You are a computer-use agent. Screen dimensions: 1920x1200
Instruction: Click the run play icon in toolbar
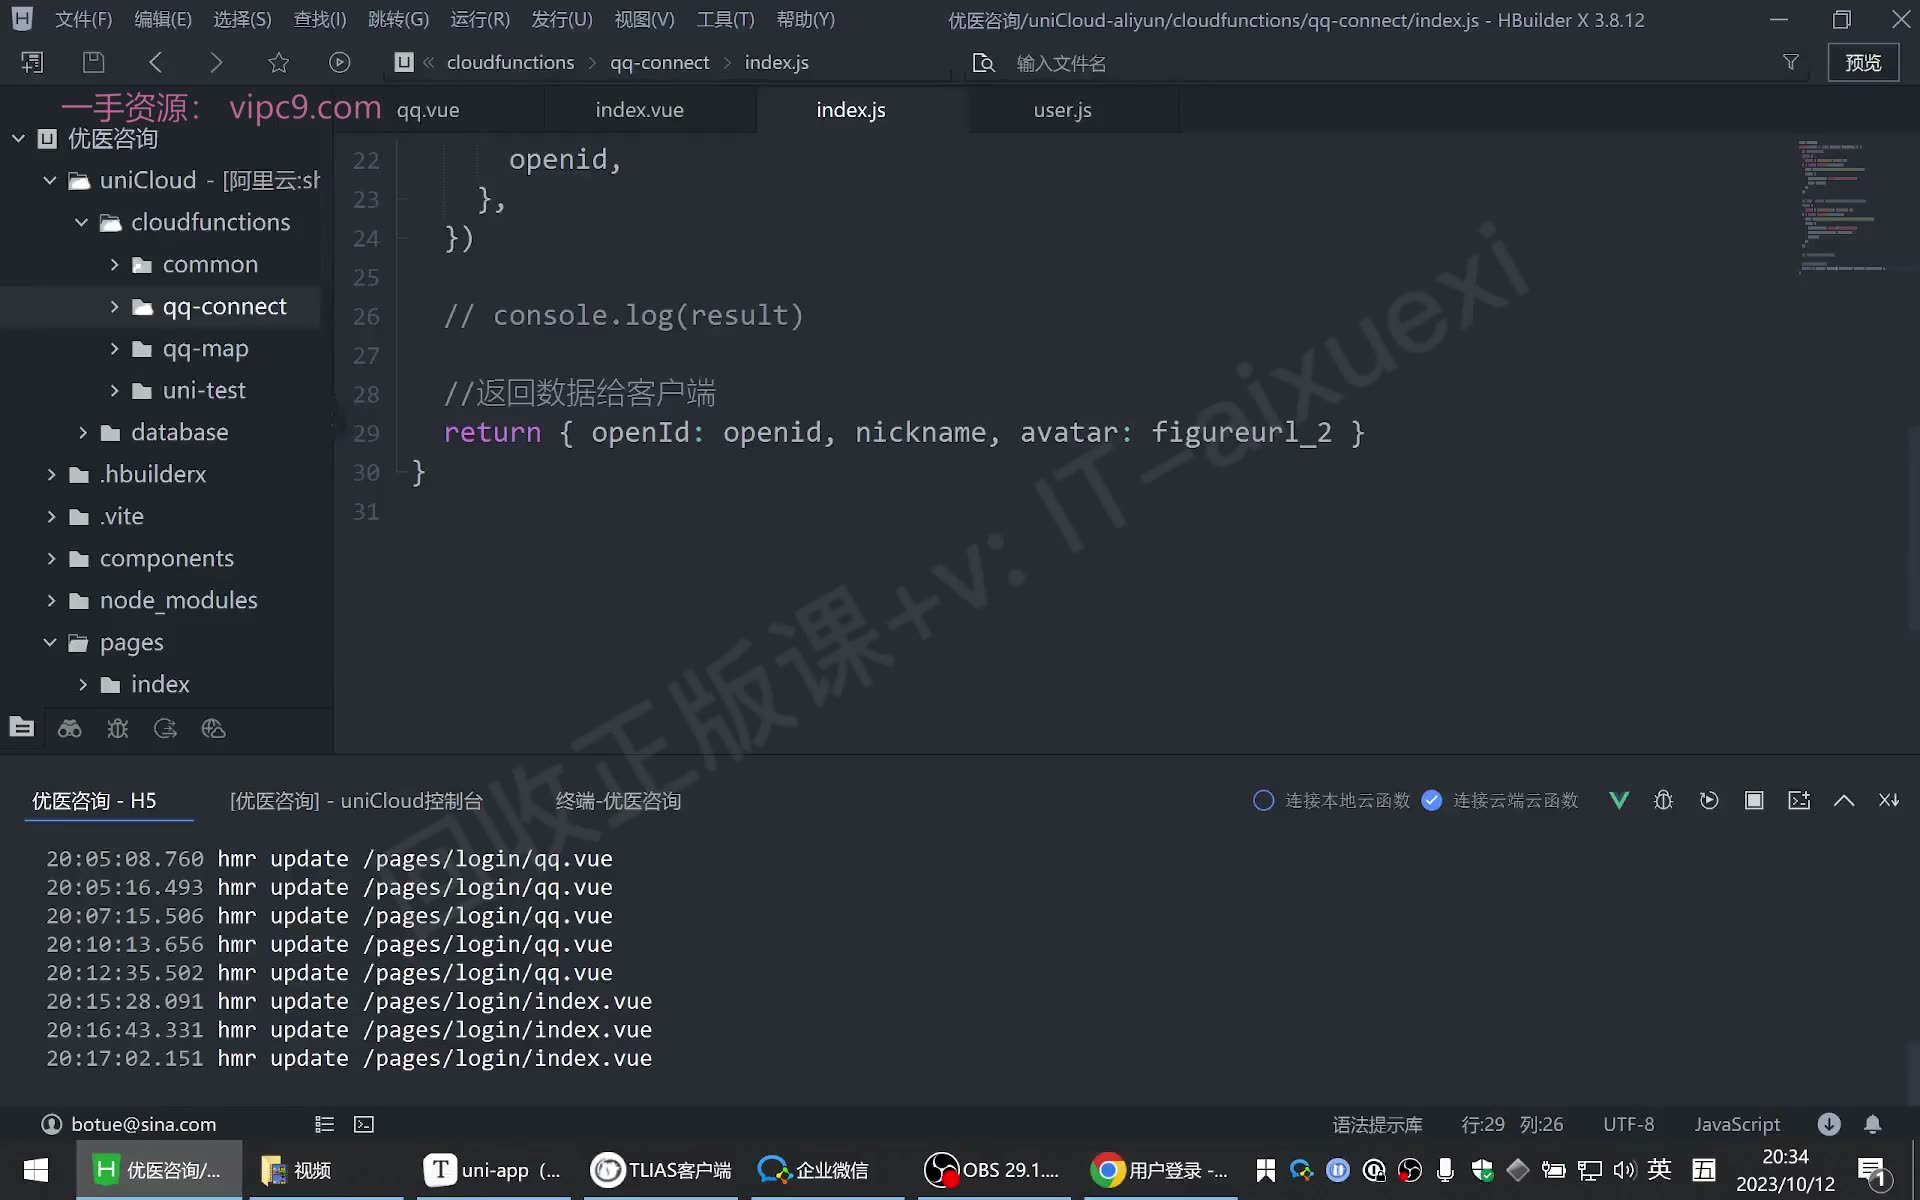point(340,62)
